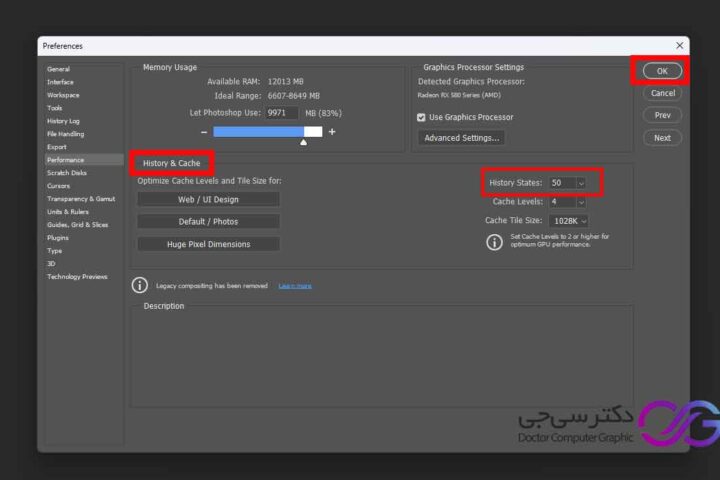
Task: Open File Handling preferences
Action: 65,134
